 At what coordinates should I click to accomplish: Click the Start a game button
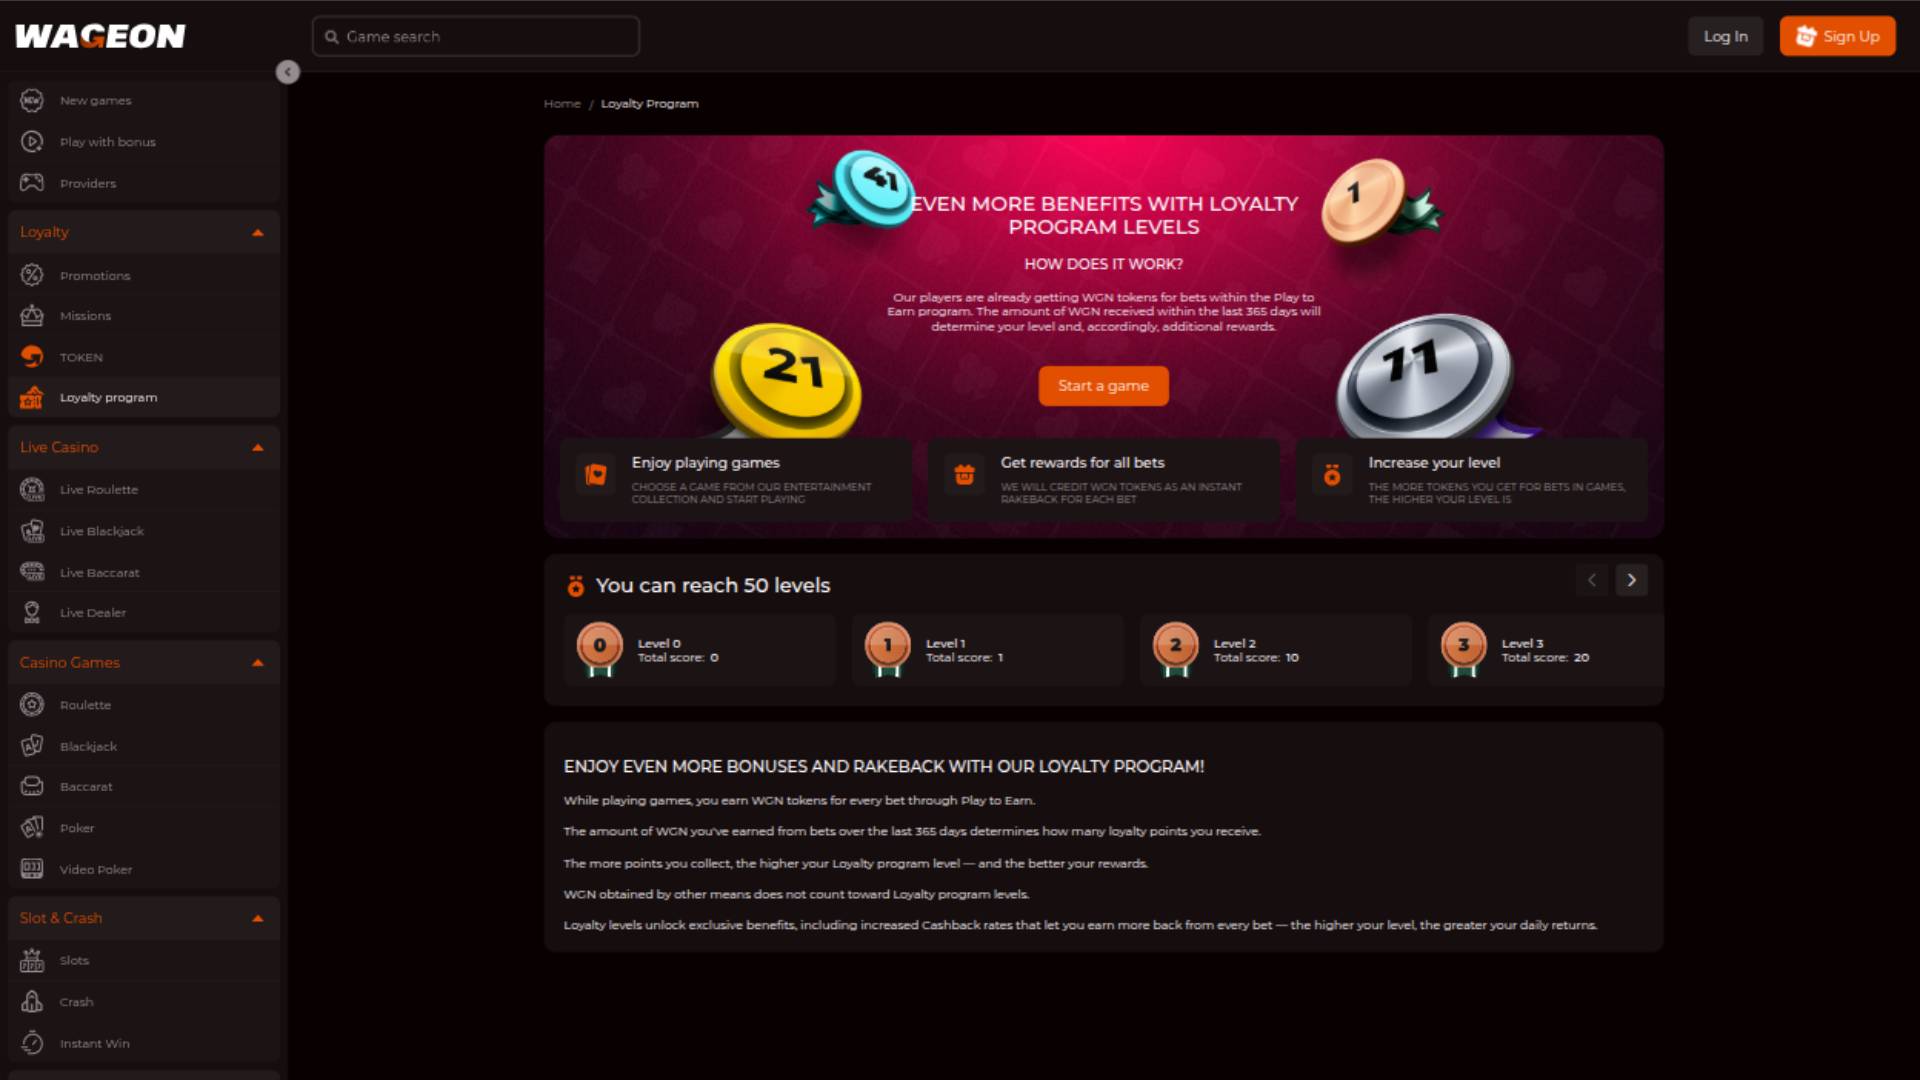(1103, 385)
